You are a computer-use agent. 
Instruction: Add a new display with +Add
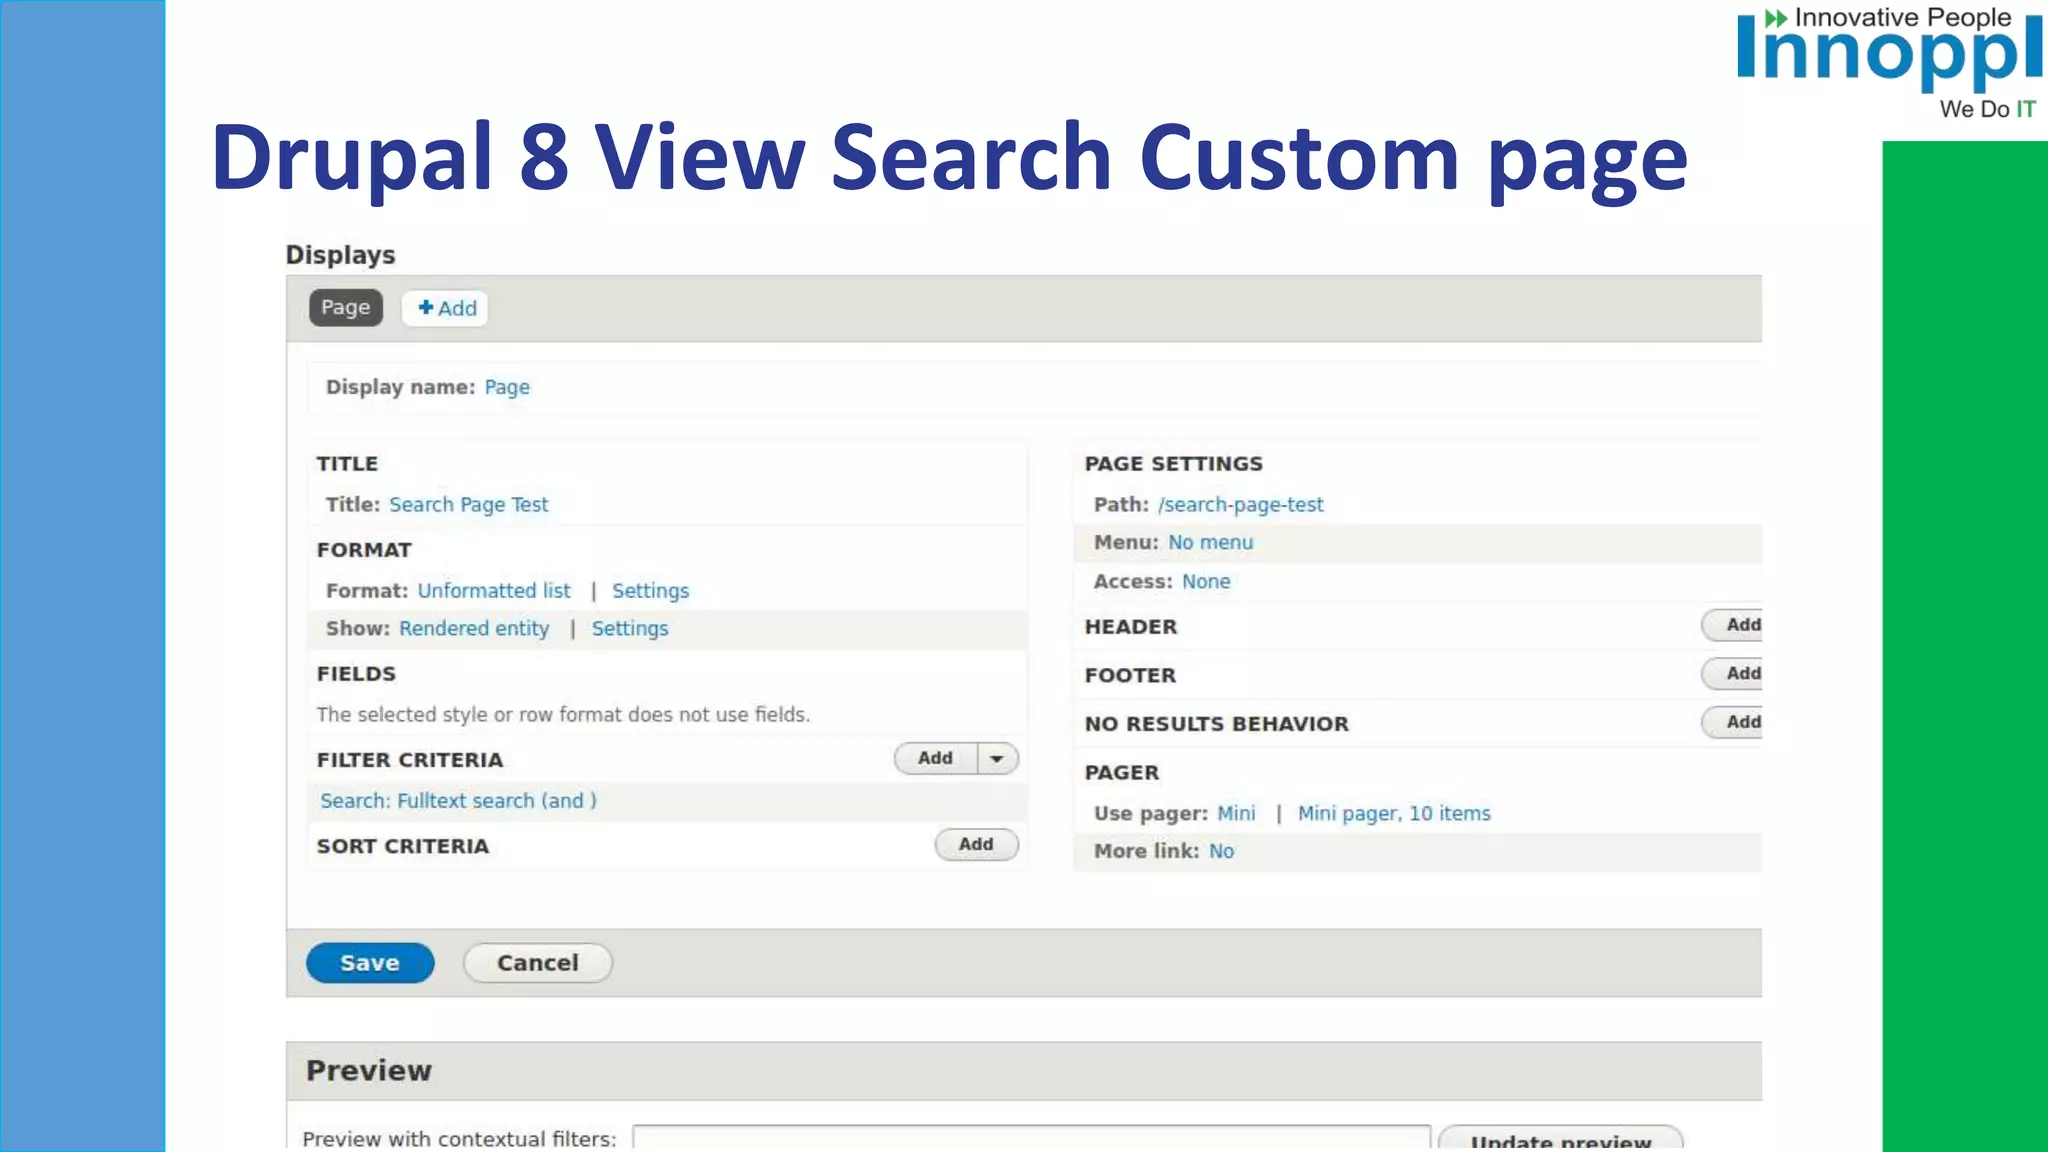tap(447, 308)
